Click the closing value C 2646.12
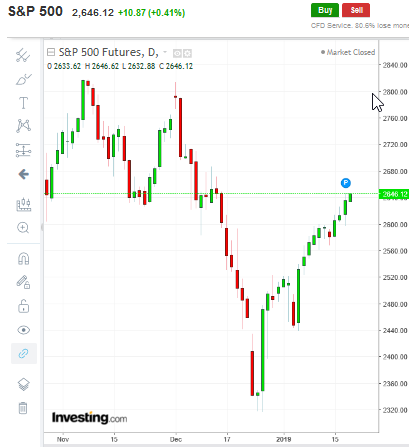The height and width of the screenshot is (447, 409). coord(176,66)
